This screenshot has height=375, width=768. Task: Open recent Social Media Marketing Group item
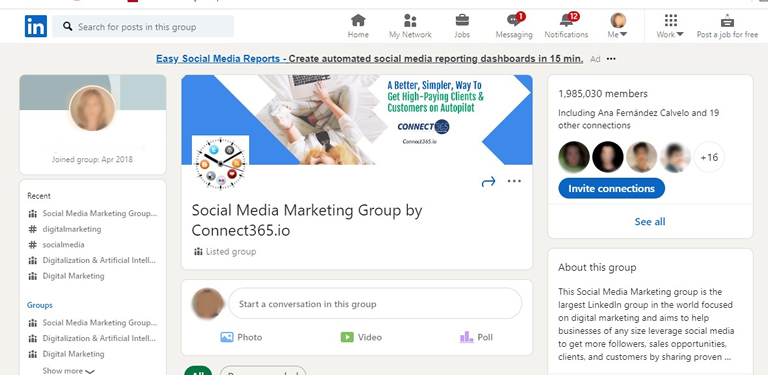coord(93,213)
